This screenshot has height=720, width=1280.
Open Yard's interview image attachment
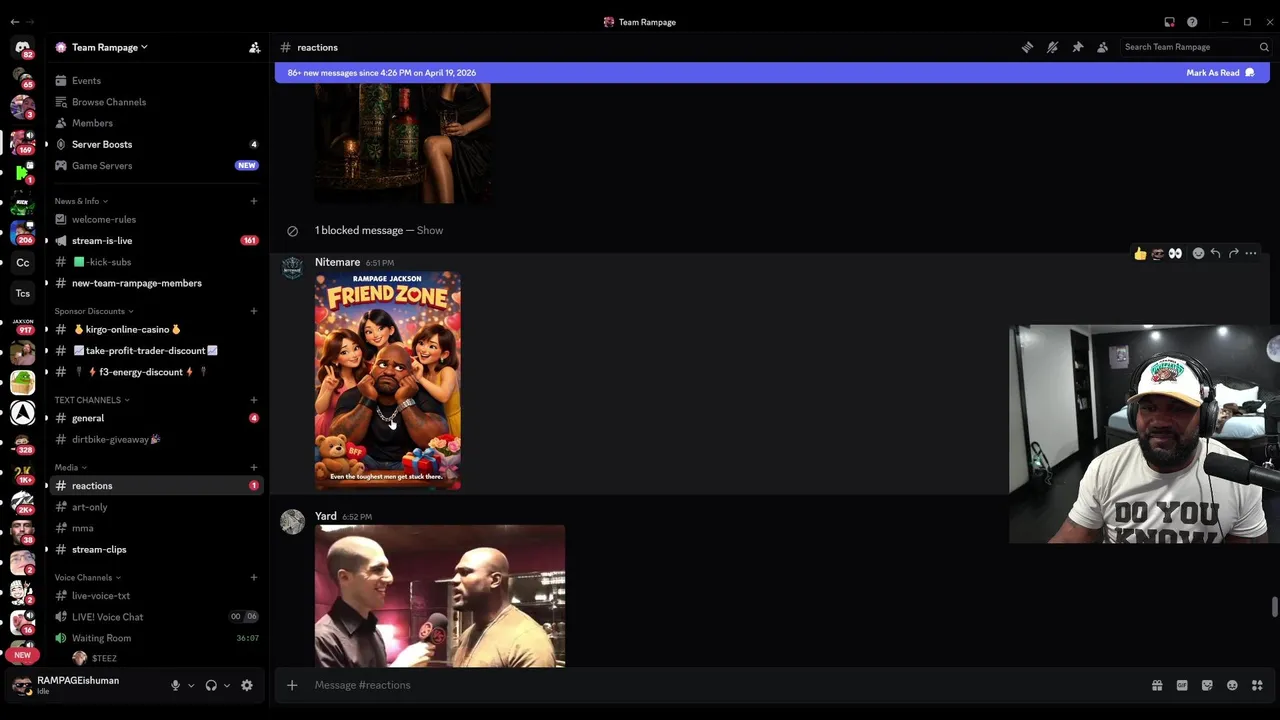pyautogui.click(x=440, y=596)
